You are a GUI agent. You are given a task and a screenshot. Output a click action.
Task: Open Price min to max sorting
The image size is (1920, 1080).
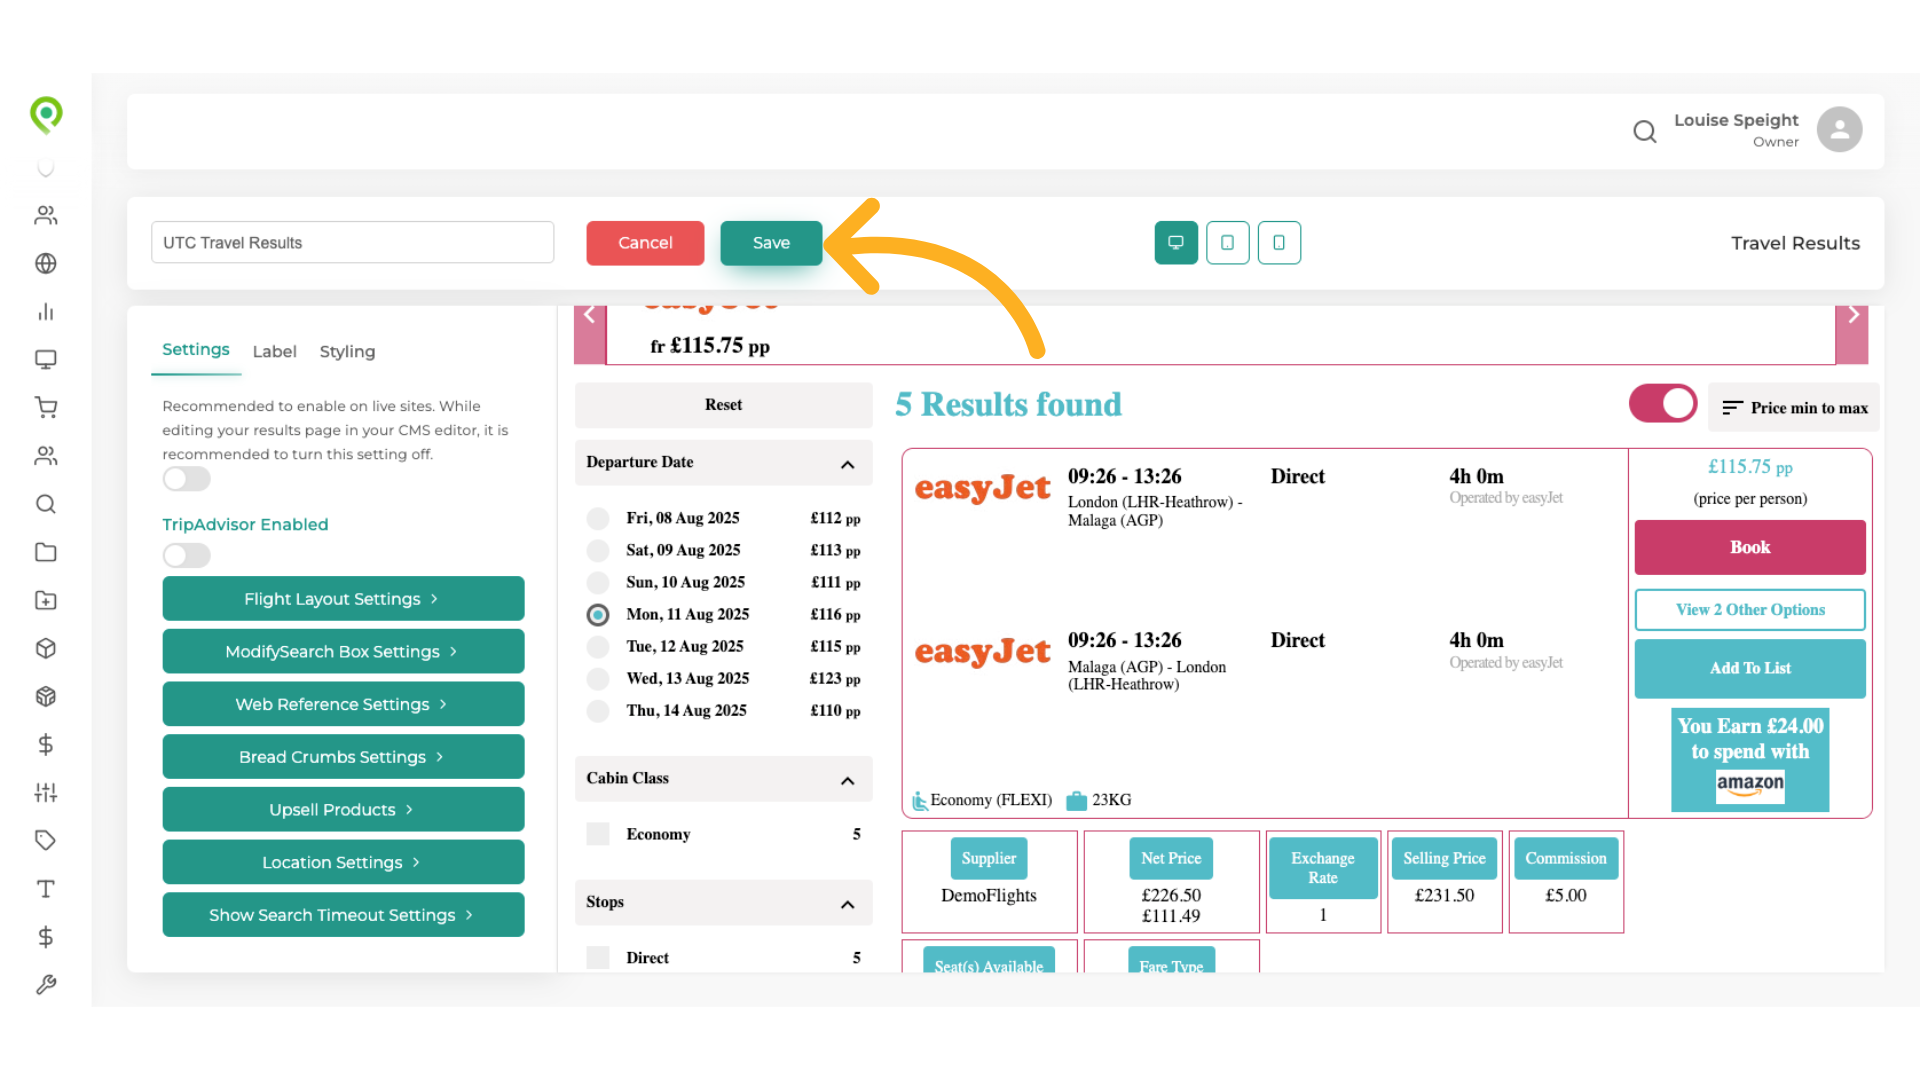point(1794,408)
